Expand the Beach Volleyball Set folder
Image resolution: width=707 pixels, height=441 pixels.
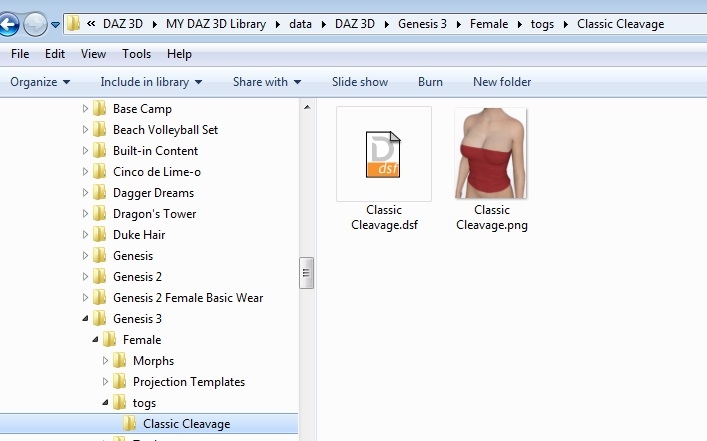tap(85, 130)
